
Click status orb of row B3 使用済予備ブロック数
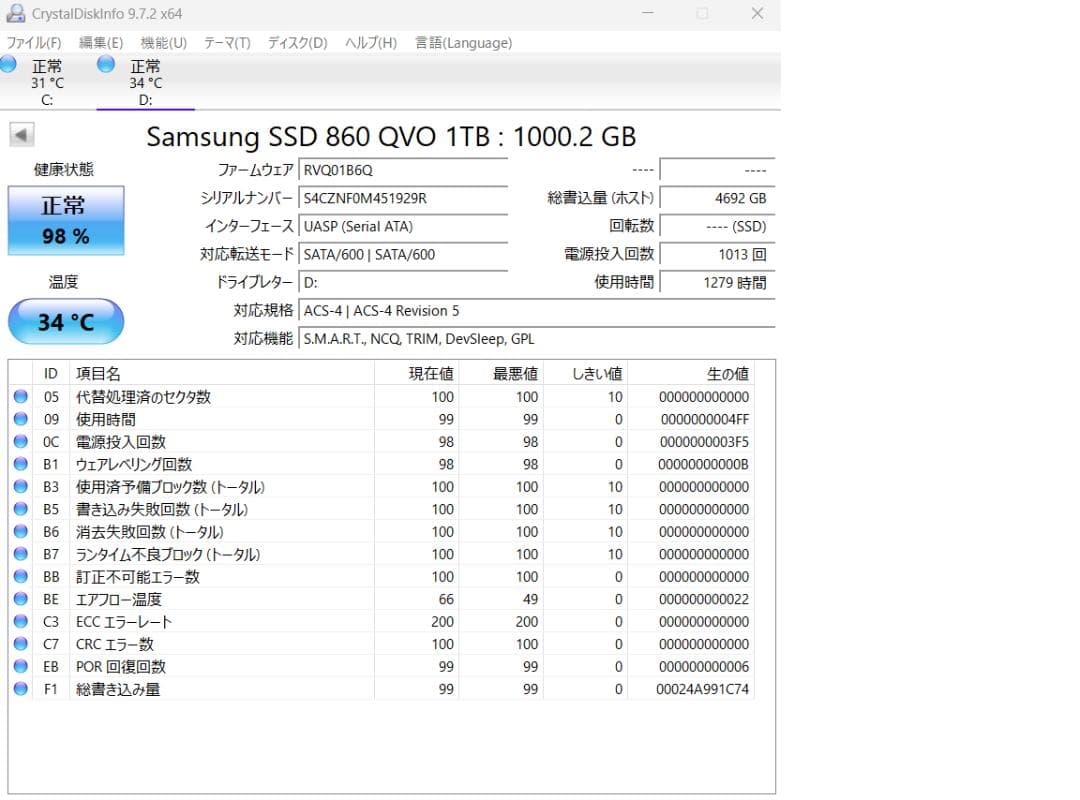click(x=21, y=486)
